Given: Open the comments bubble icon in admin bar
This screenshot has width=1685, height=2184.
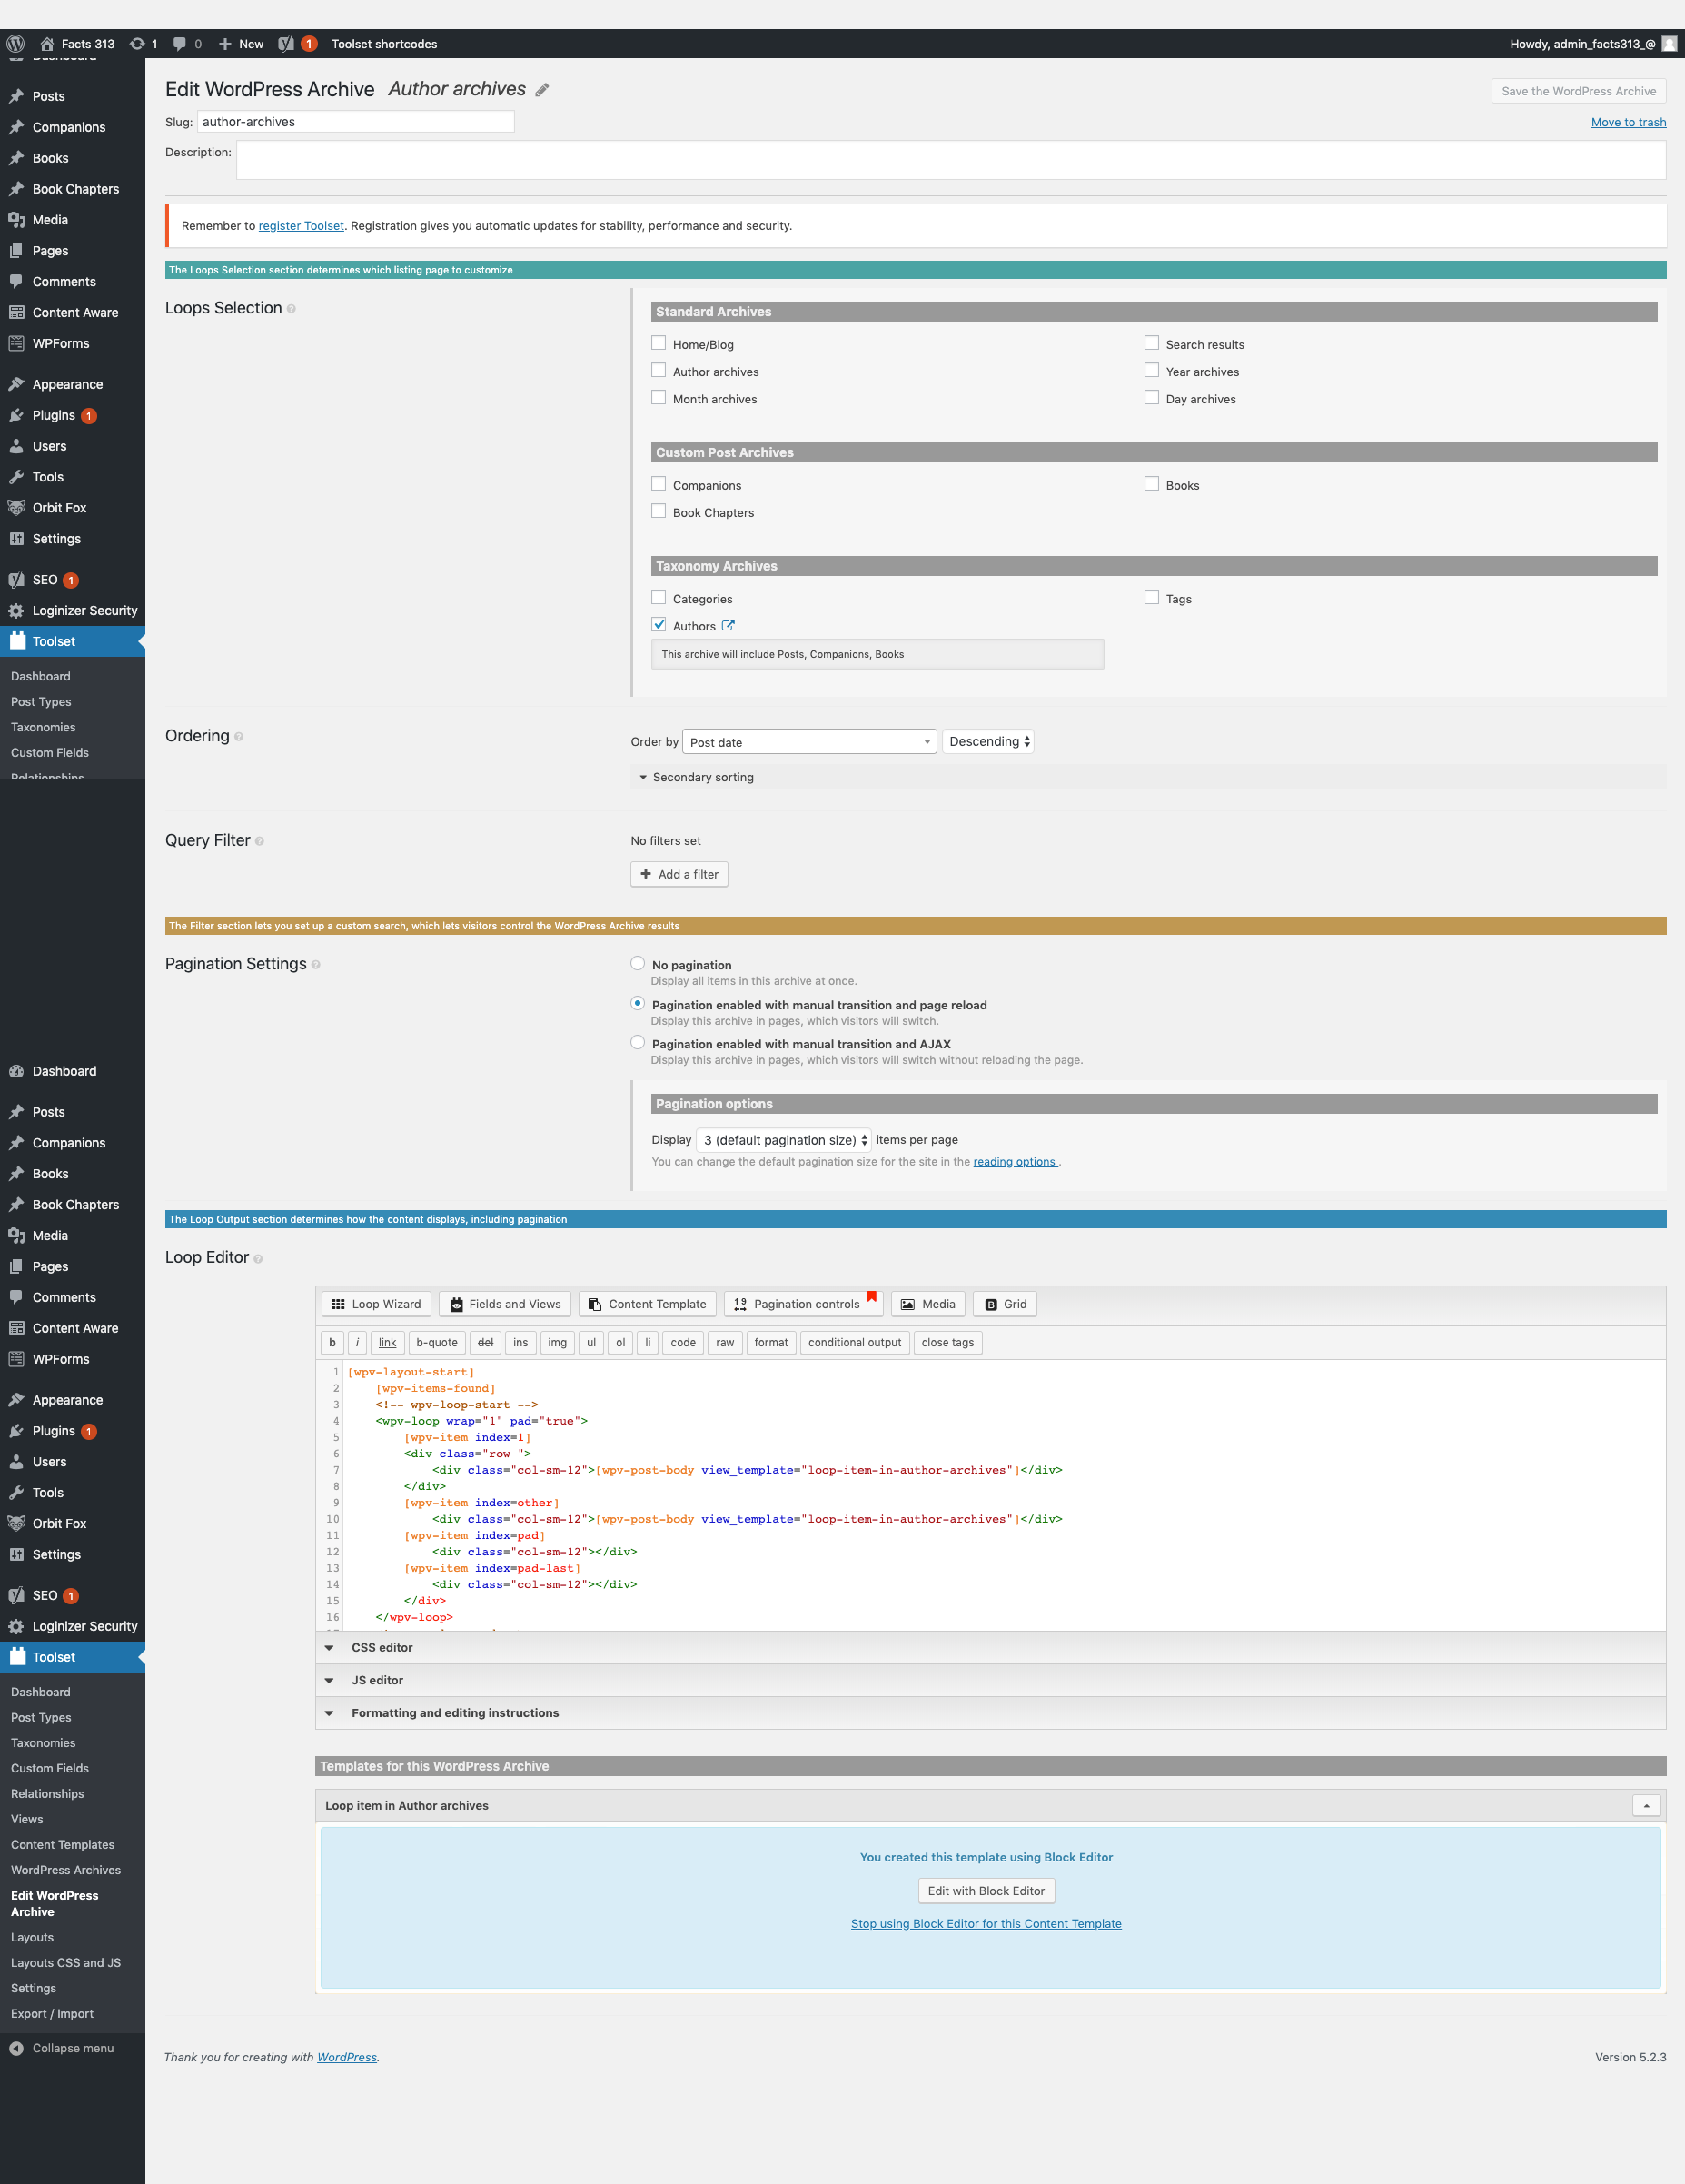Looking at the screenshot, I should coord(180,44).
